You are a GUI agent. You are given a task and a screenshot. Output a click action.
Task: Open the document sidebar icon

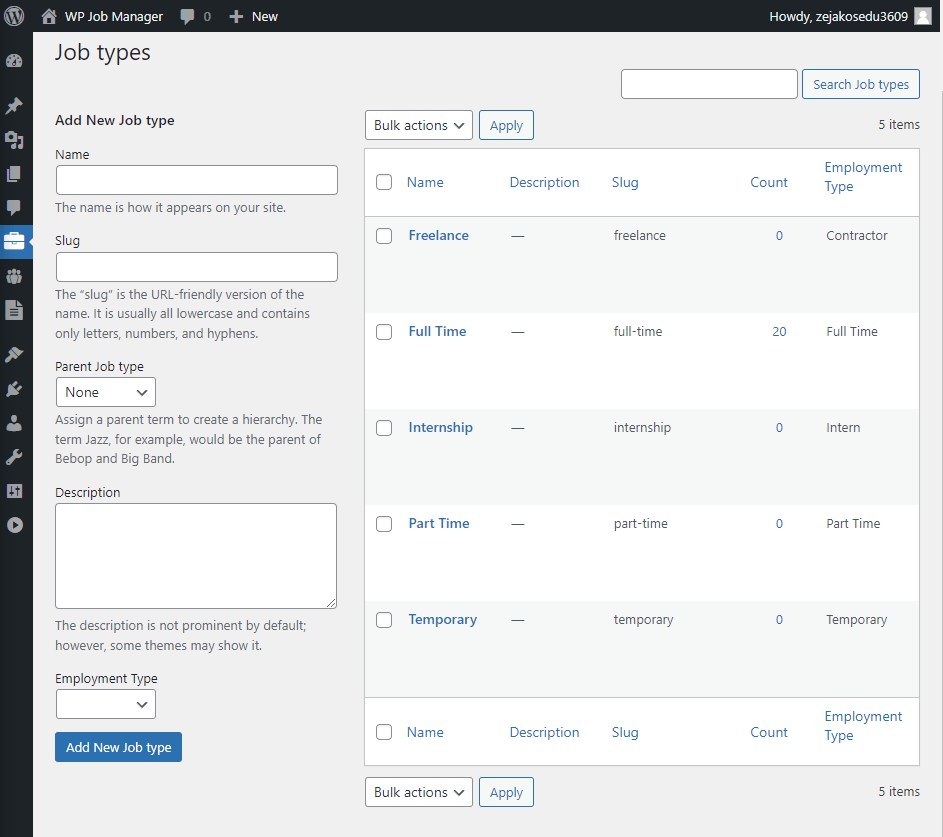tap(14, 310)
